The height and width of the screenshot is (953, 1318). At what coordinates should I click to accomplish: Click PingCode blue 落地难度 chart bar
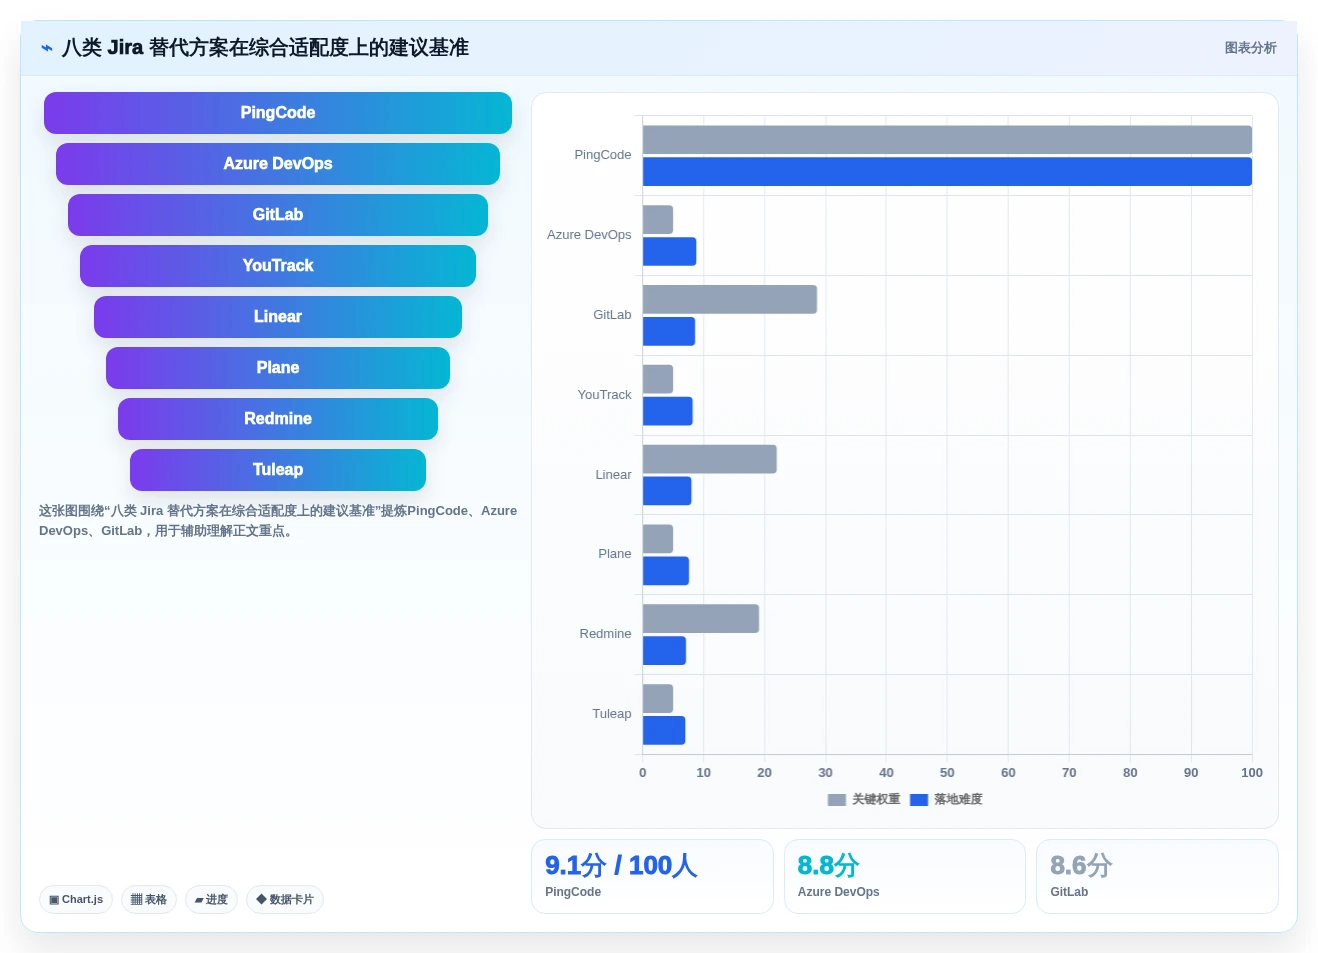point(947,172)
